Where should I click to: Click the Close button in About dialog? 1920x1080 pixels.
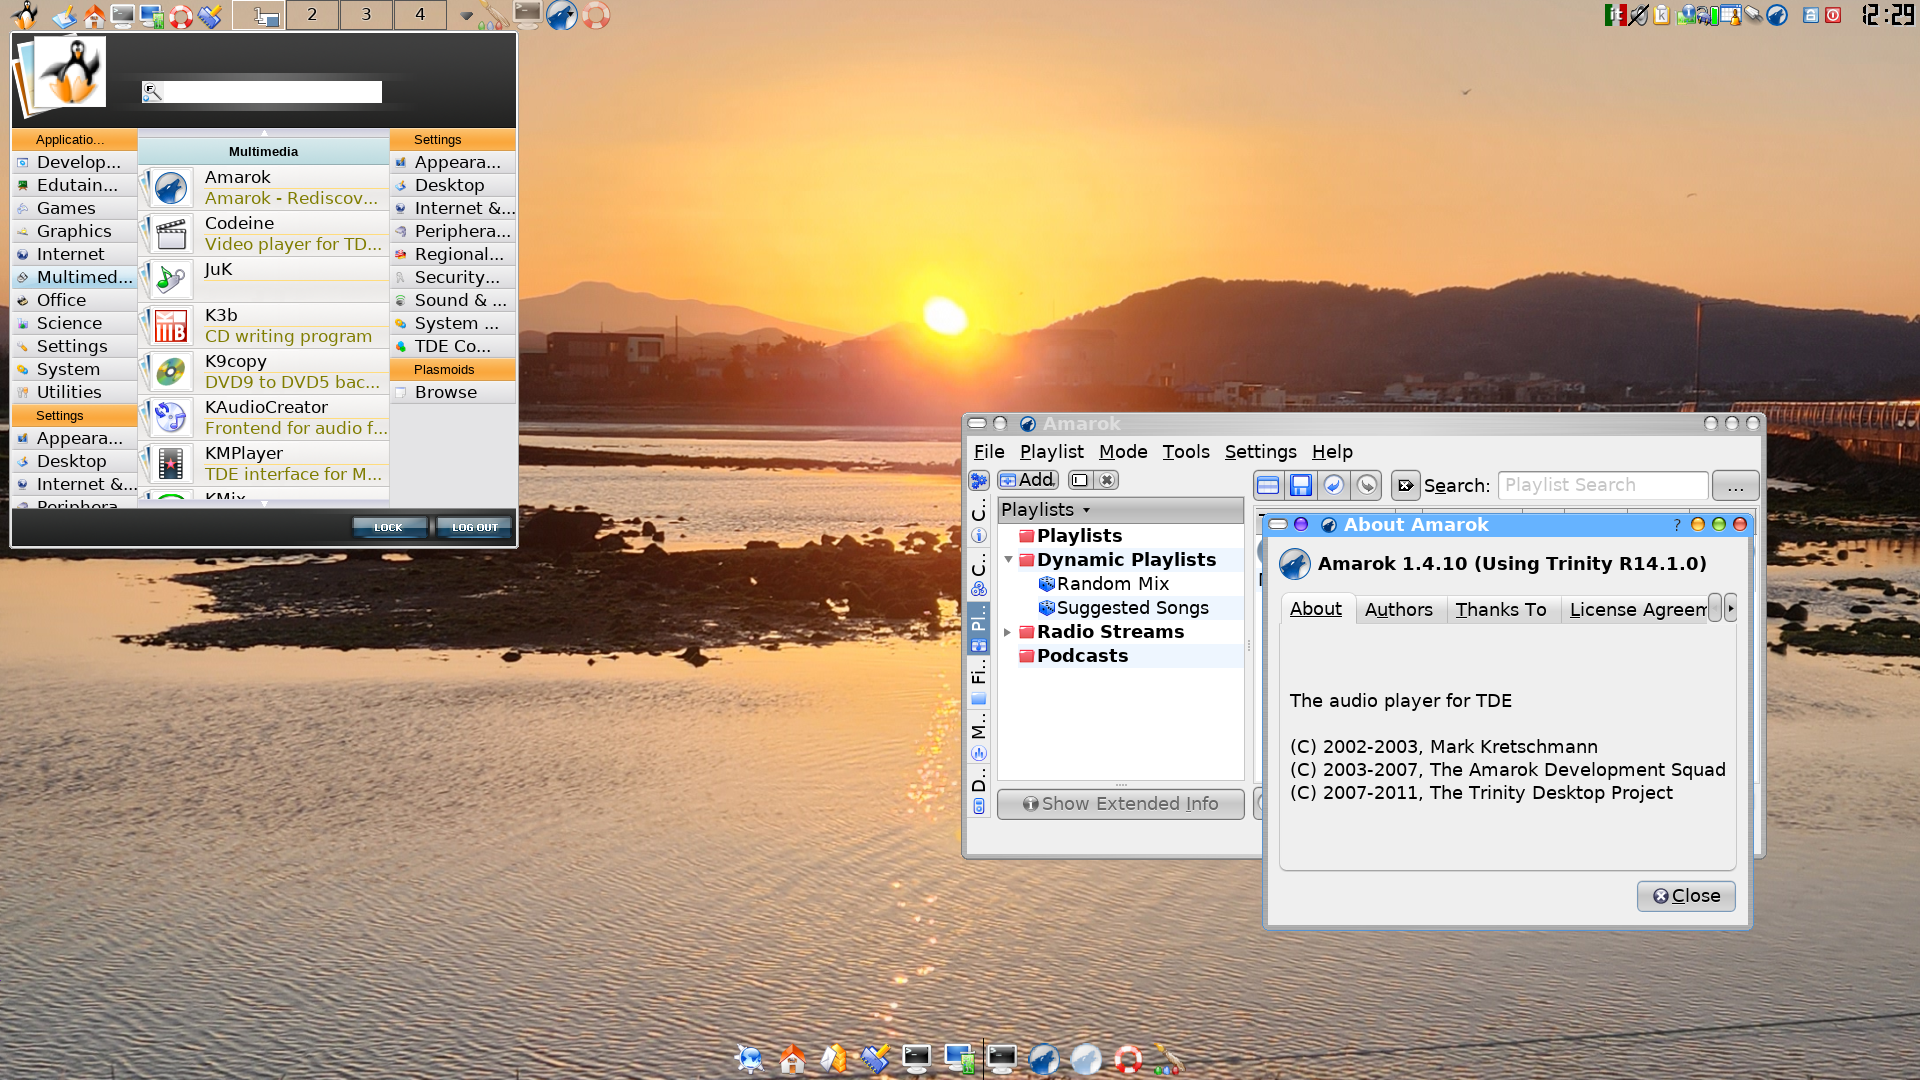point(1686,896)
